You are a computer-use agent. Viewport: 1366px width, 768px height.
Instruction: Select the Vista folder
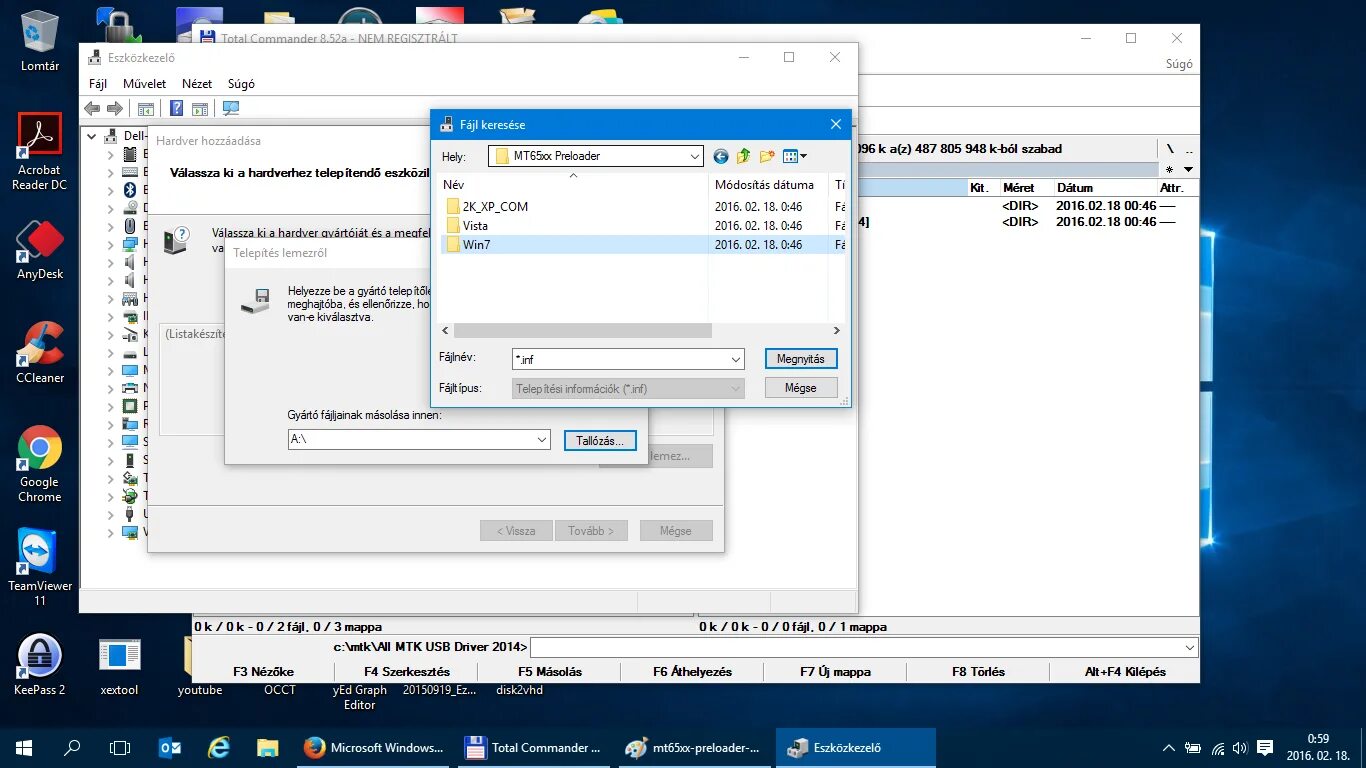pos(475,225)
